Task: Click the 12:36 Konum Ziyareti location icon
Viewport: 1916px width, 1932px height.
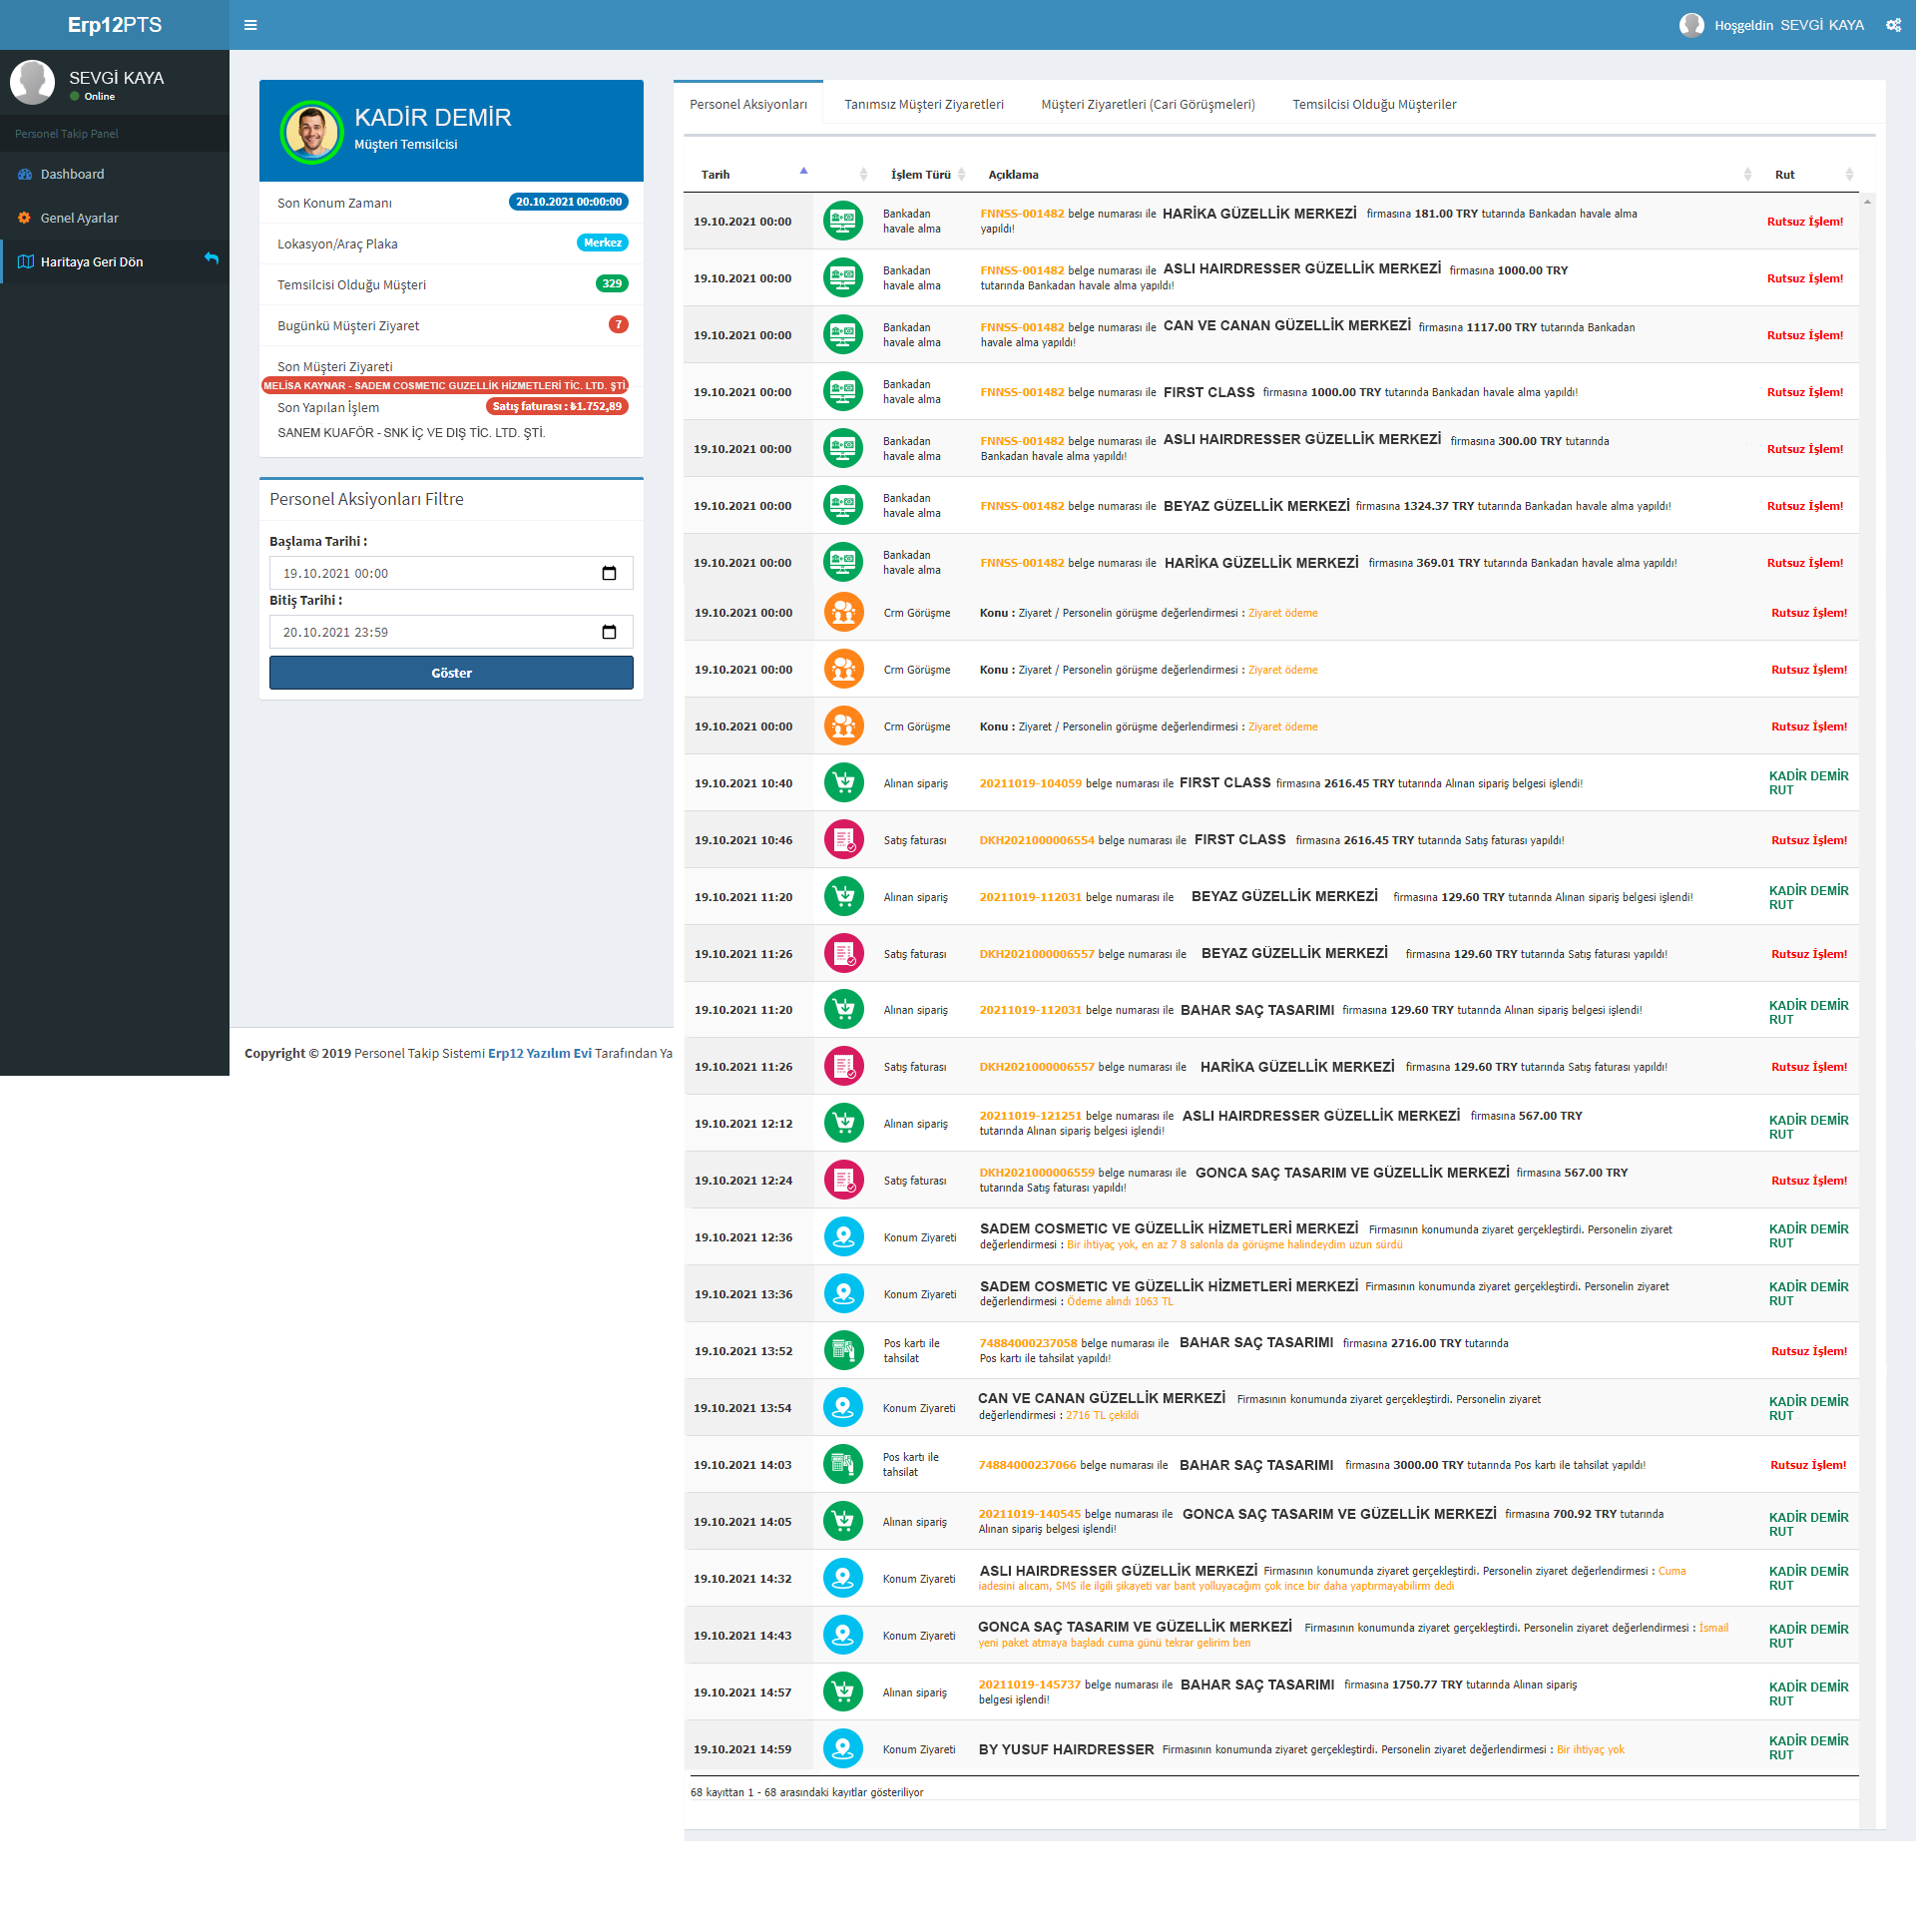Action: coord(843,1237)
